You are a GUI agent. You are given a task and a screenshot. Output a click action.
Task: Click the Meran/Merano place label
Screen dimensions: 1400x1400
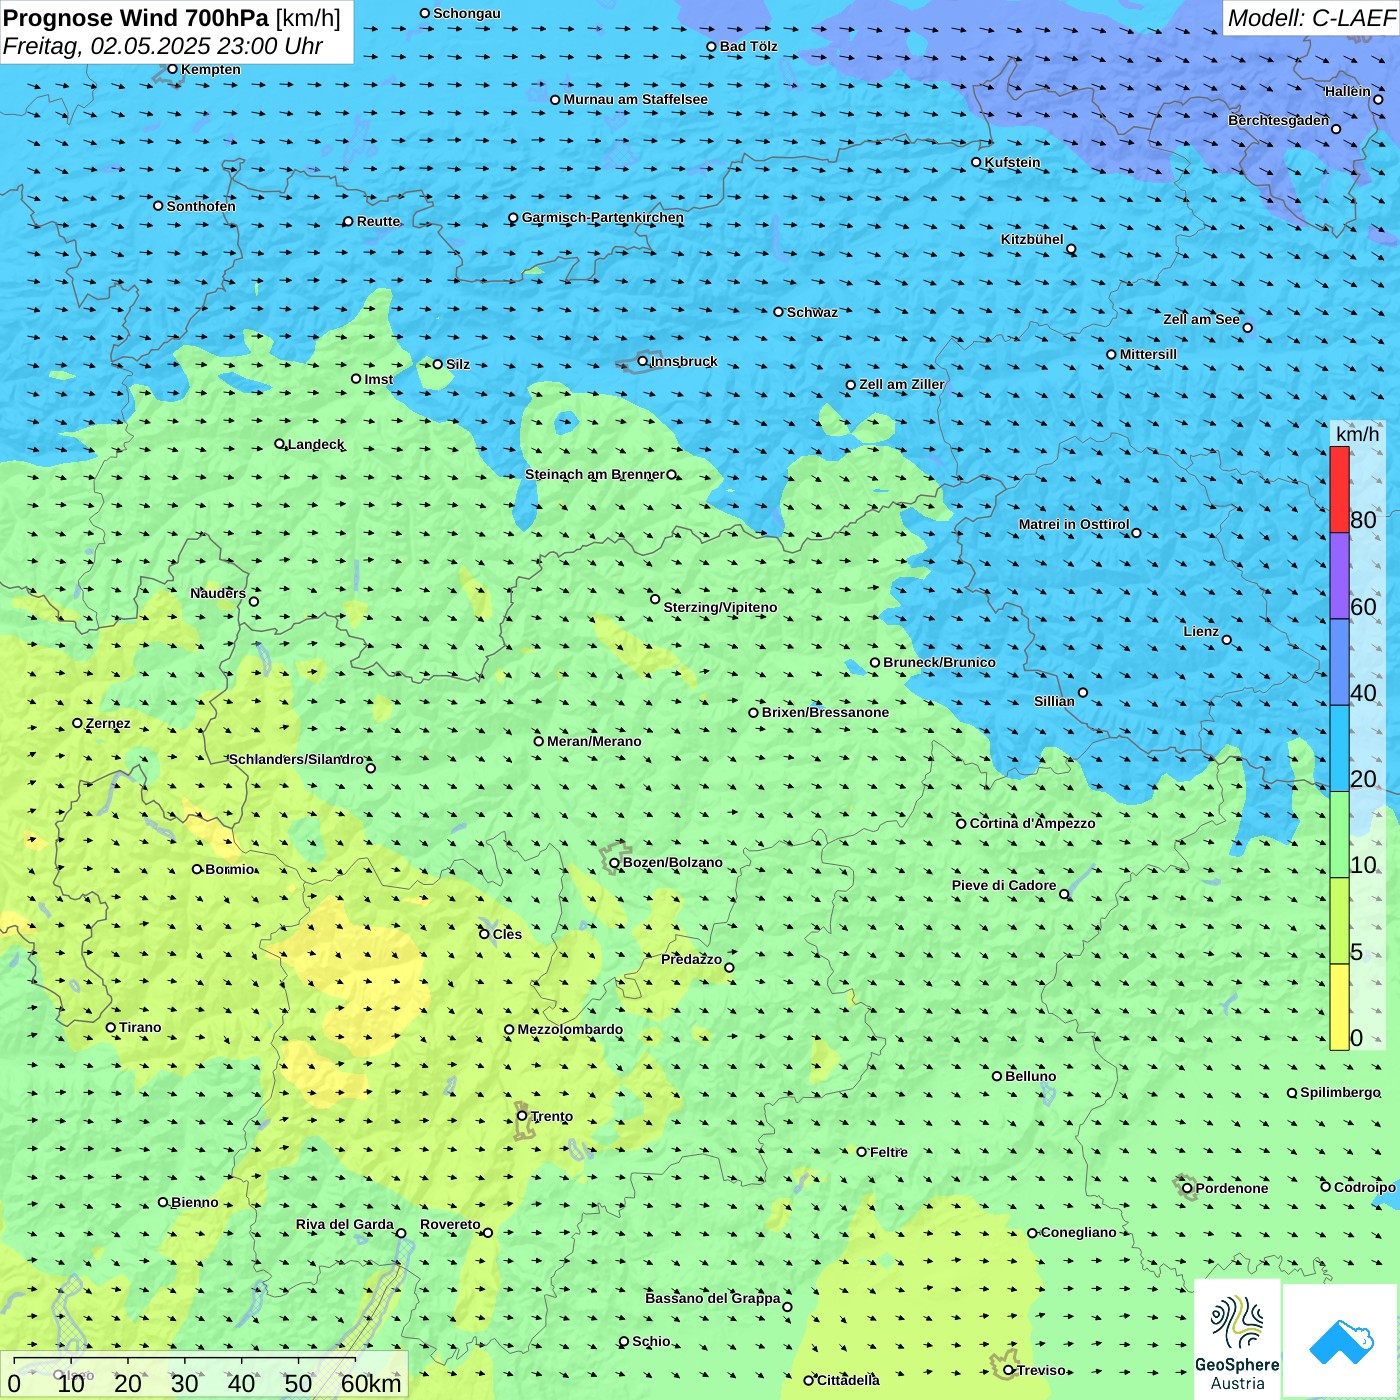[594, 741]
